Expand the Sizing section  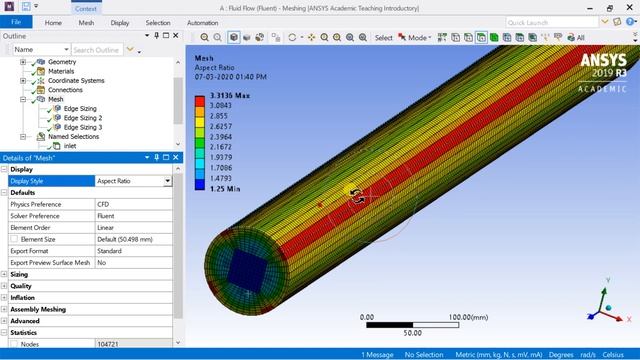pyautogui.click(x=4, y=274)
